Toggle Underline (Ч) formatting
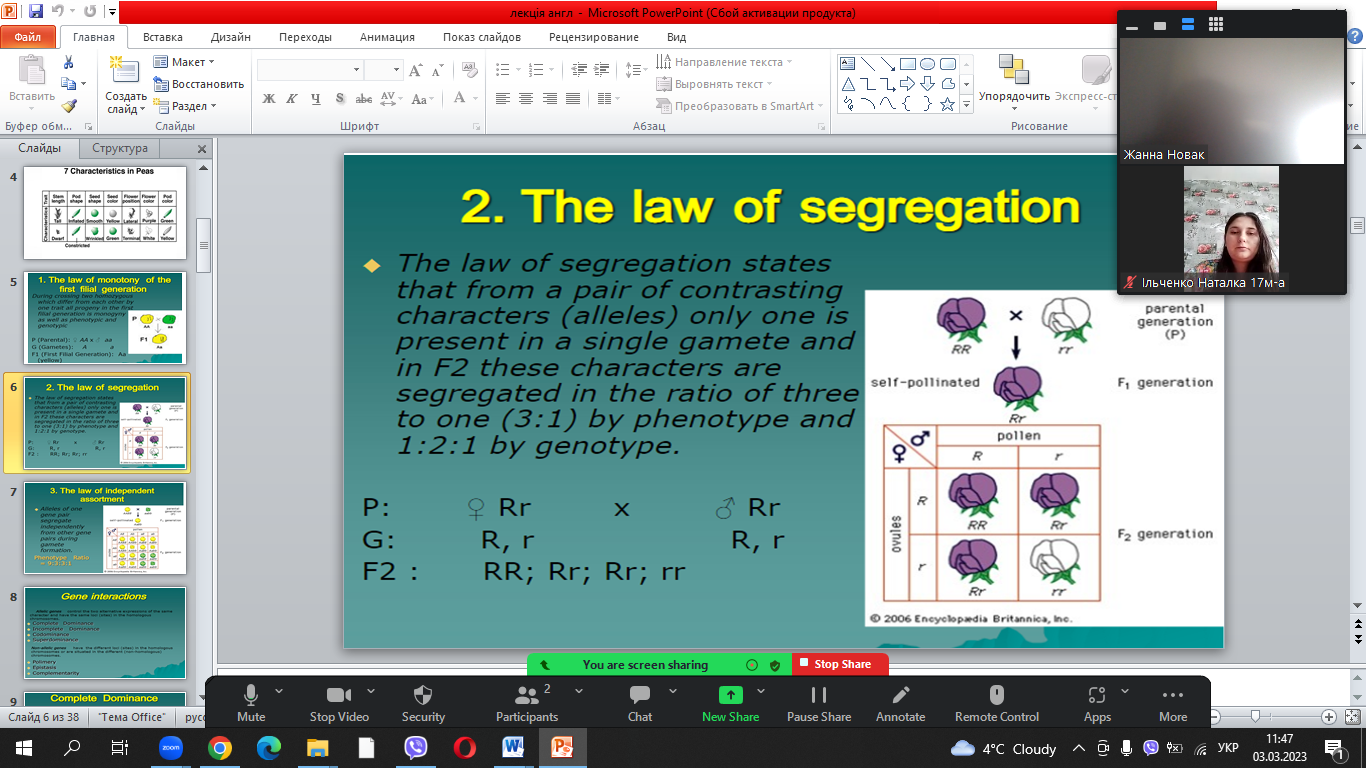The image size is (1366, 768). pos(315,98)
